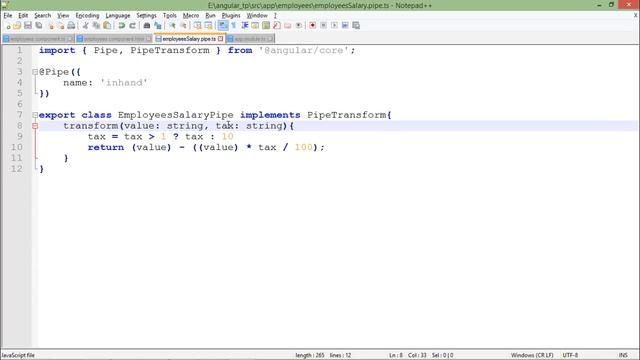Toggle the Document Map panel icon
The width and height of the screenshot is (640, 360).
pos(266,26)
